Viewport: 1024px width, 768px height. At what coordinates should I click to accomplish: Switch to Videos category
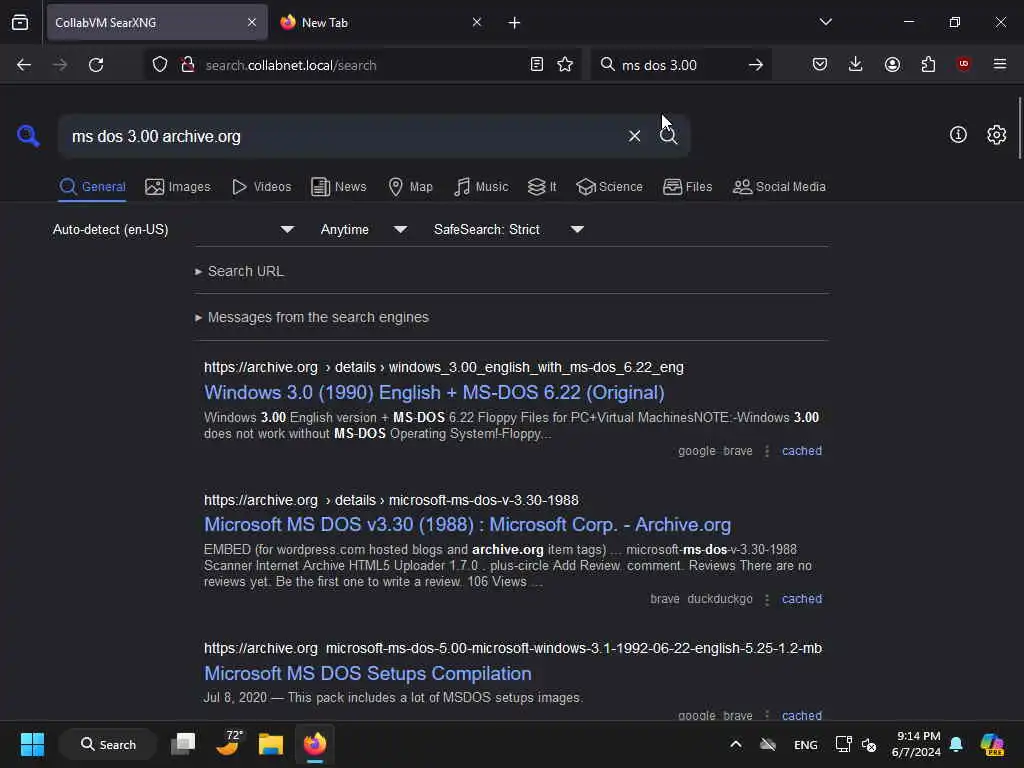(261, 187)
